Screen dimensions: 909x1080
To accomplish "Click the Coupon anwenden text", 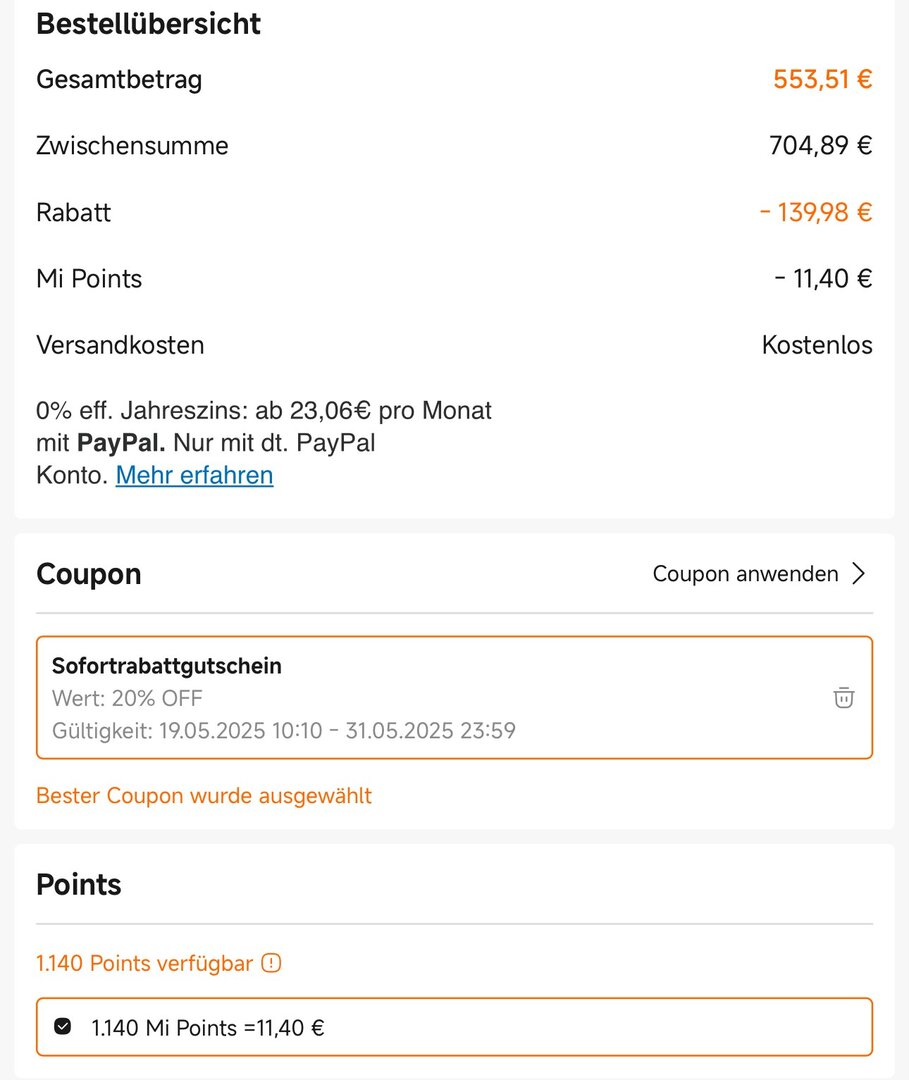I will point(745,573).
